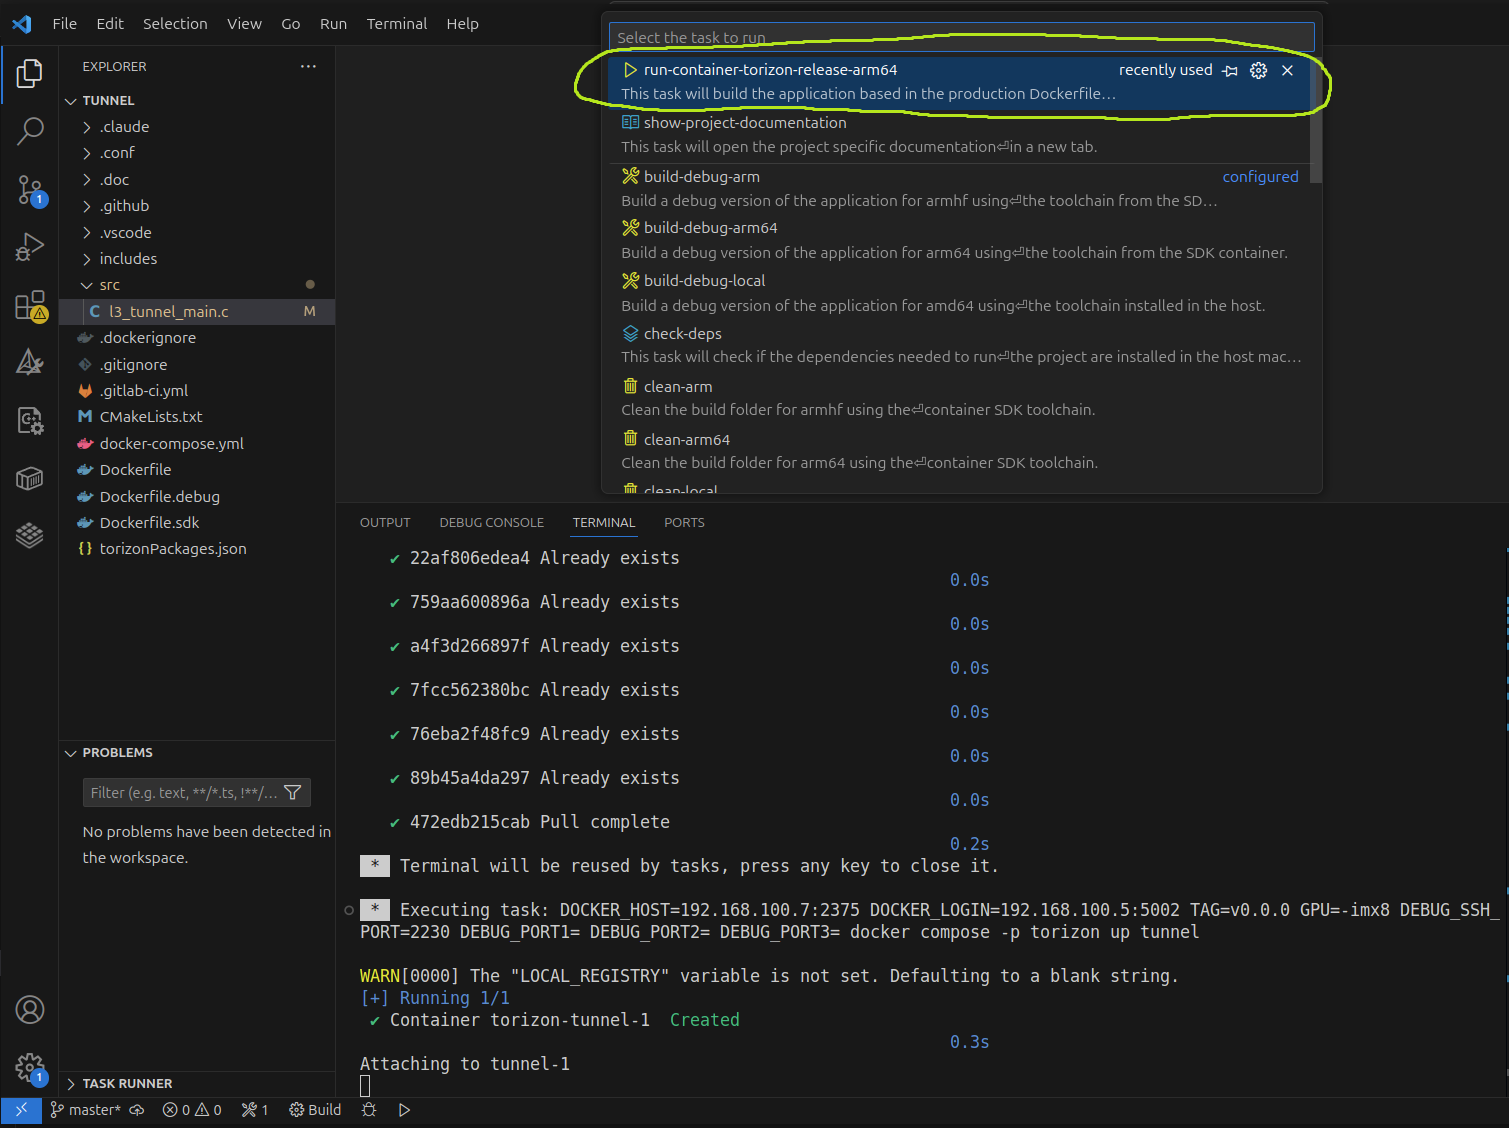Screen dimensions: 1509x1128
Task: Click the Problems filter text field
Action: pyautogui.click(x=182, y=793)
